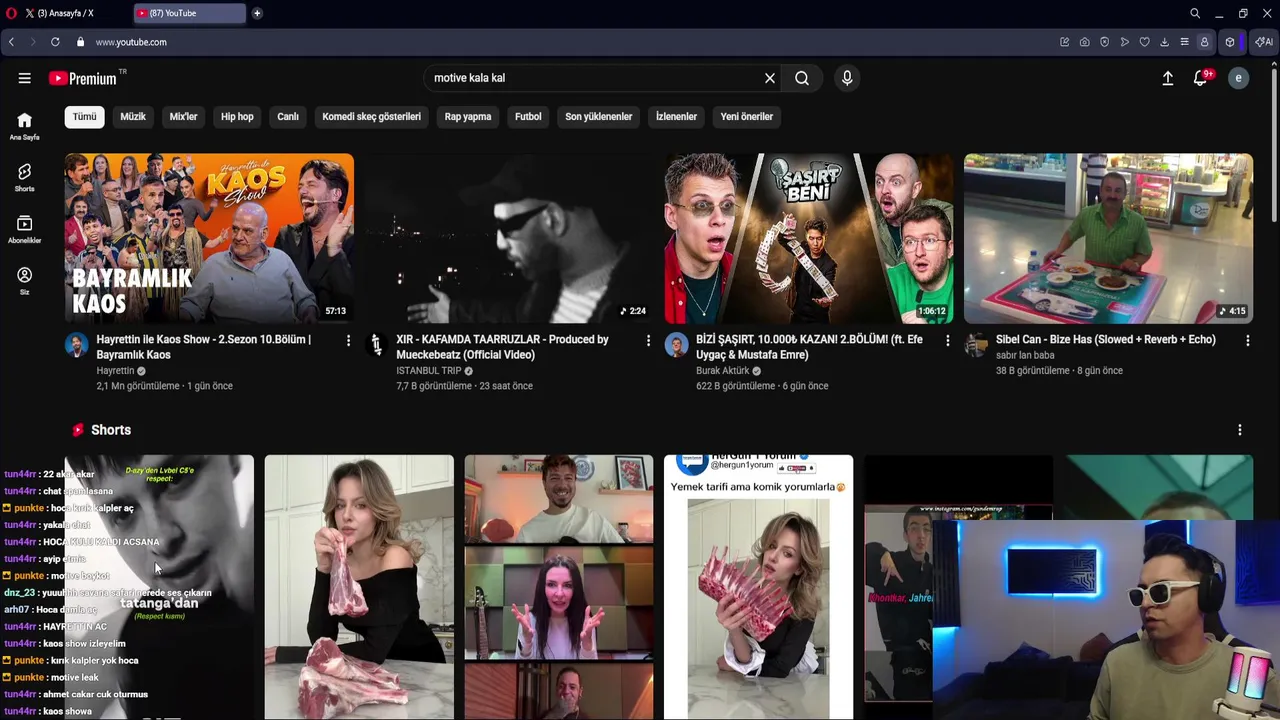
Task: Open the XIR black-and-white video thumbnail
Action: 509,238
